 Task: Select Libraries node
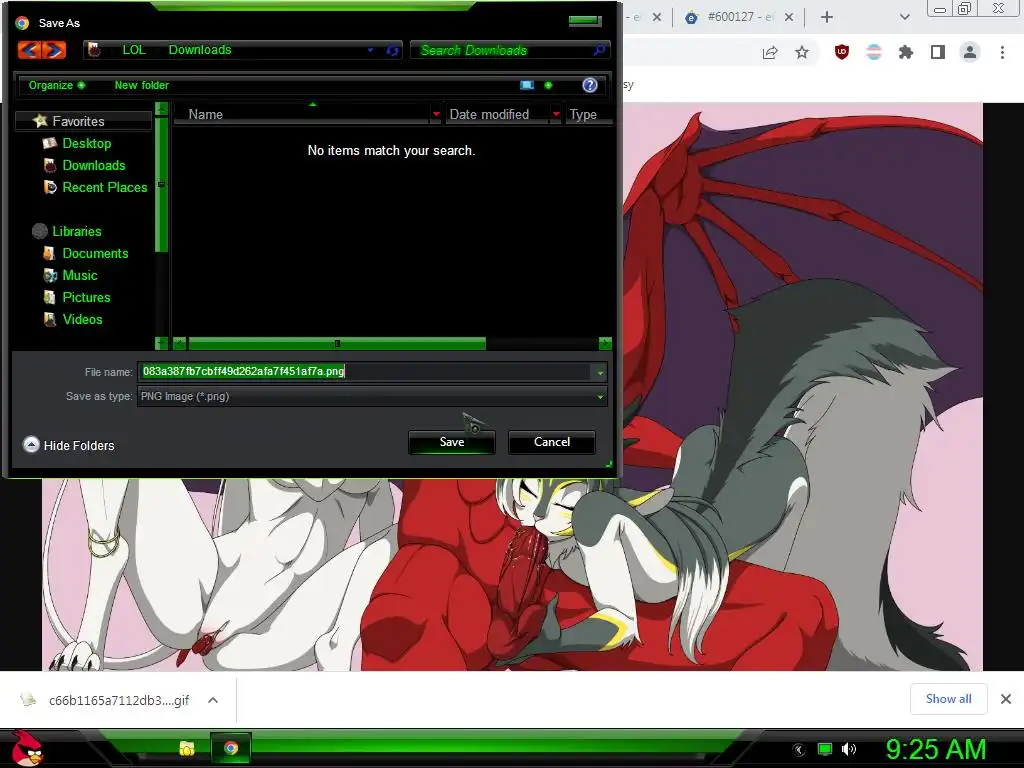76,231
